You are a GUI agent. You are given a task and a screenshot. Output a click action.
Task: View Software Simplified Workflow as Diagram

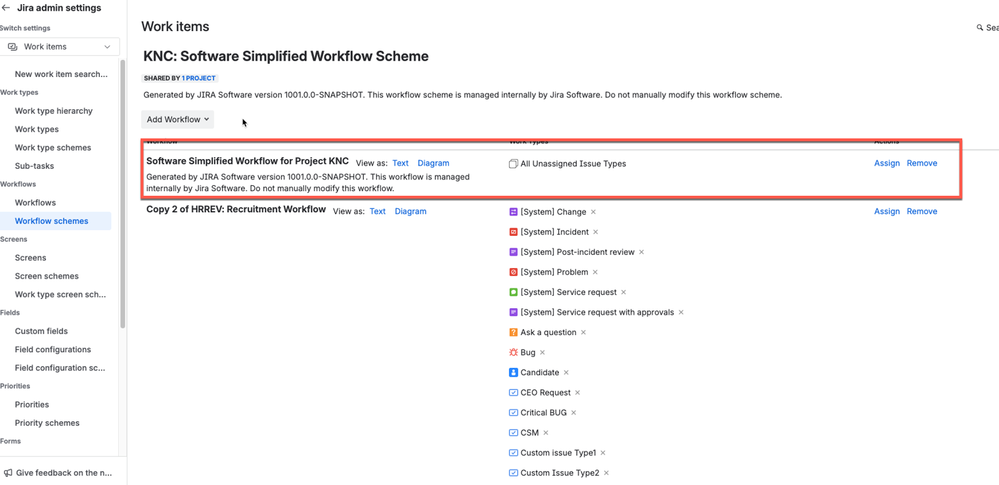(433, 163)
